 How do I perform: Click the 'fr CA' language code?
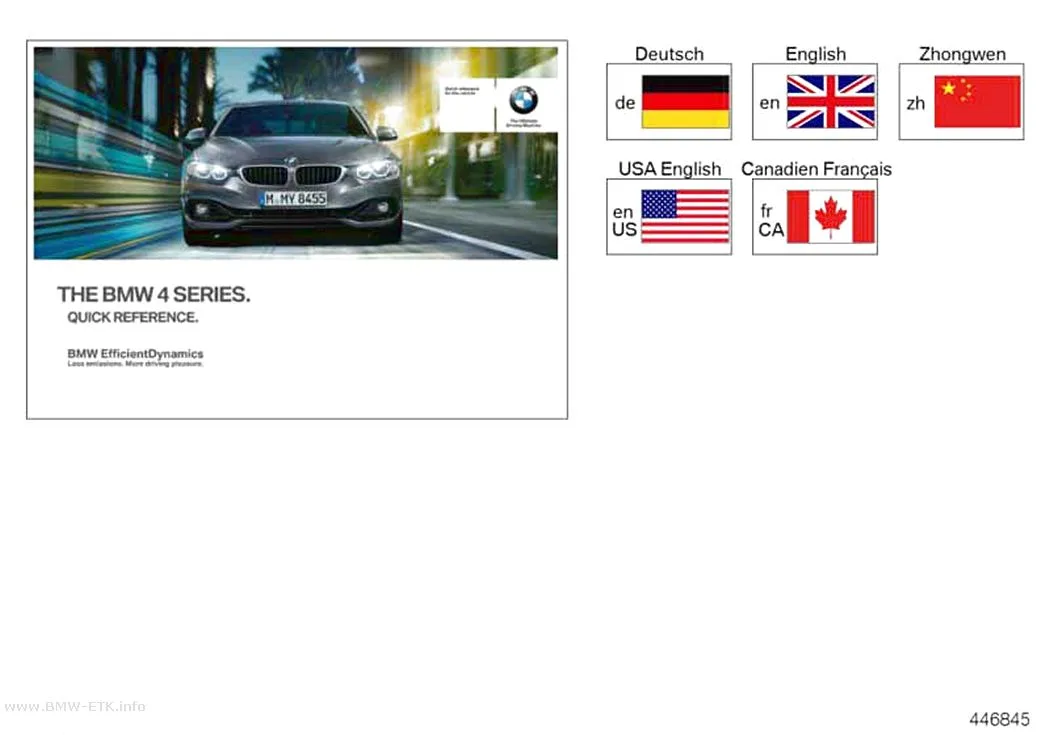[771, 221]
